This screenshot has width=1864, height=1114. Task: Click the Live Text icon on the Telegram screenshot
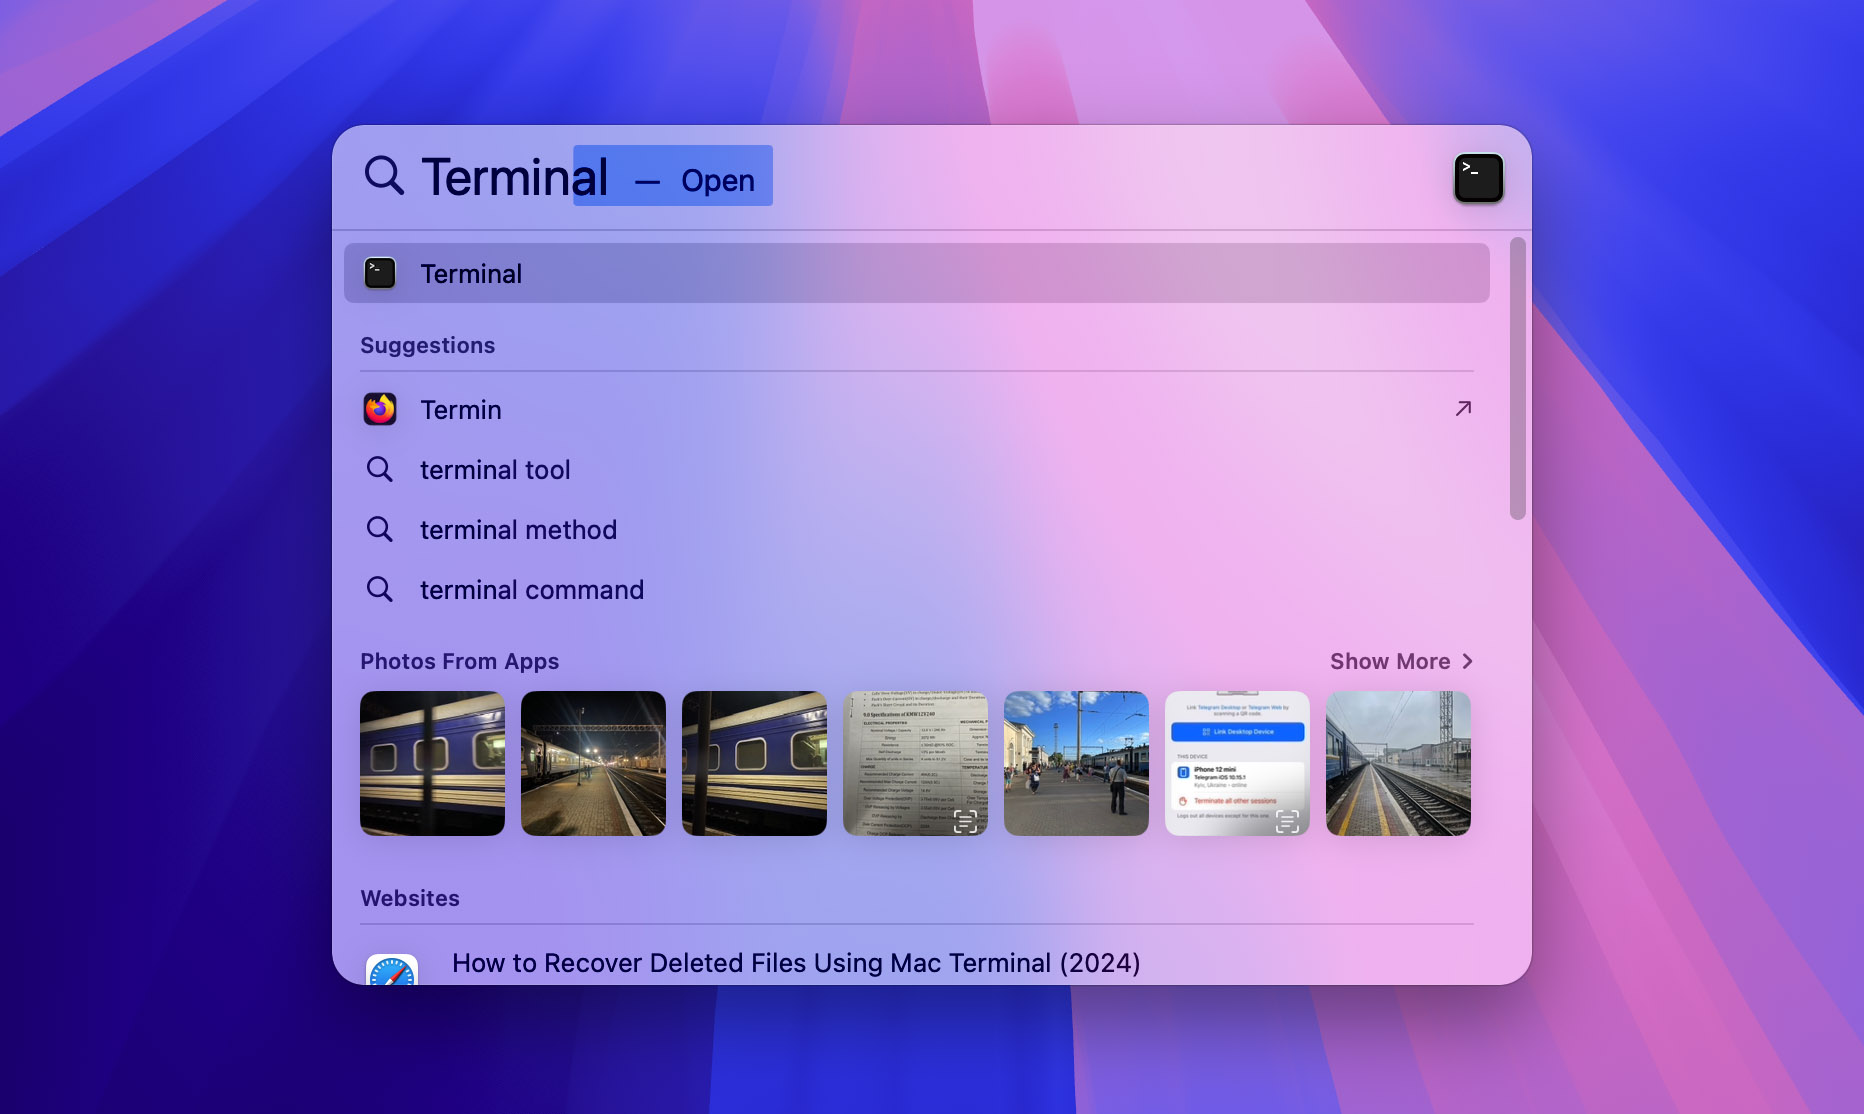1287,821
